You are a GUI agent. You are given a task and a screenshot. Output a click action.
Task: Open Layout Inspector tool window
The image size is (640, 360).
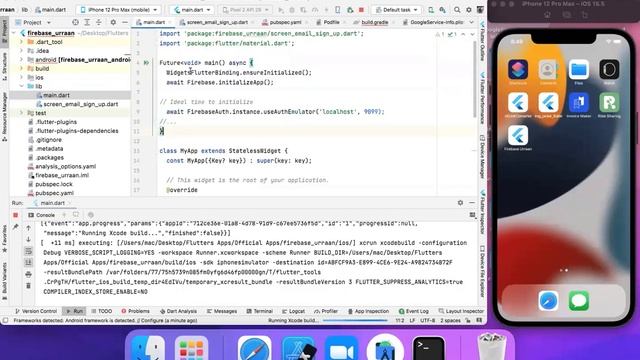click(461, 311)
